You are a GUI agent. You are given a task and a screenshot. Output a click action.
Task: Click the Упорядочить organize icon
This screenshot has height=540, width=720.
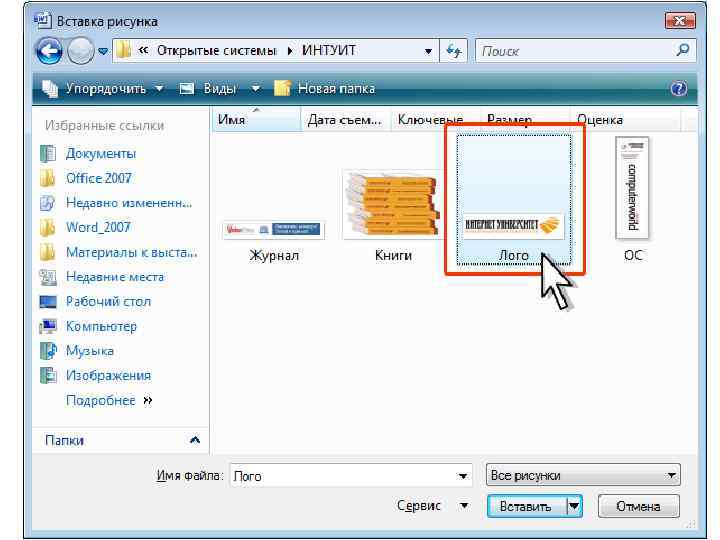[50, 88]
